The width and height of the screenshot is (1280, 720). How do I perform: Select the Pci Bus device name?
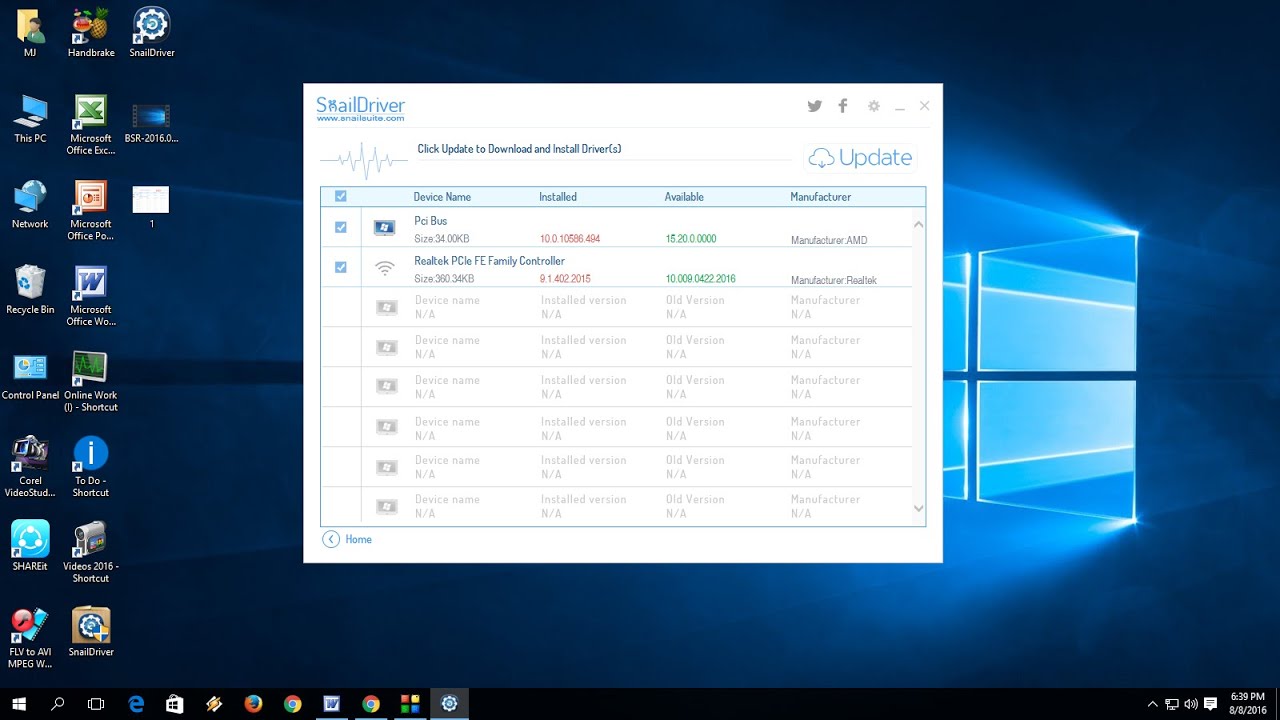431,221
